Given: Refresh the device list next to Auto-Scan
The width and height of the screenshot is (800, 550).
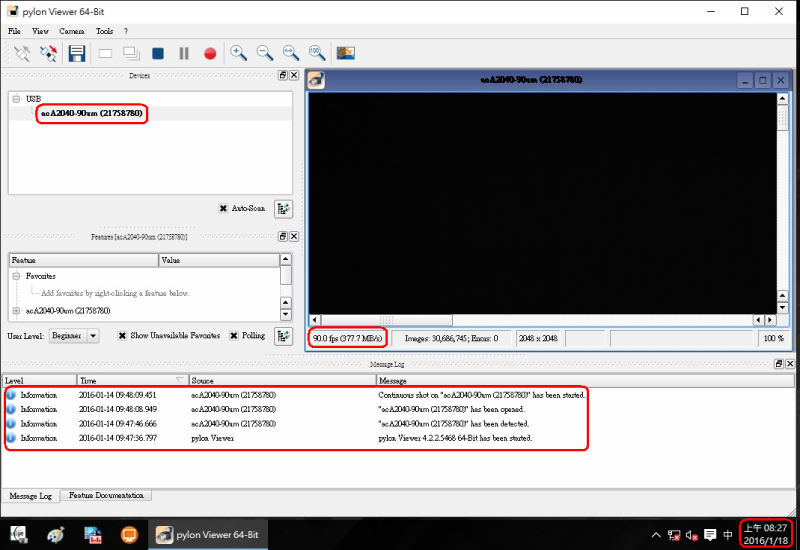Looking at the screenshot, I should coord(284,208).
